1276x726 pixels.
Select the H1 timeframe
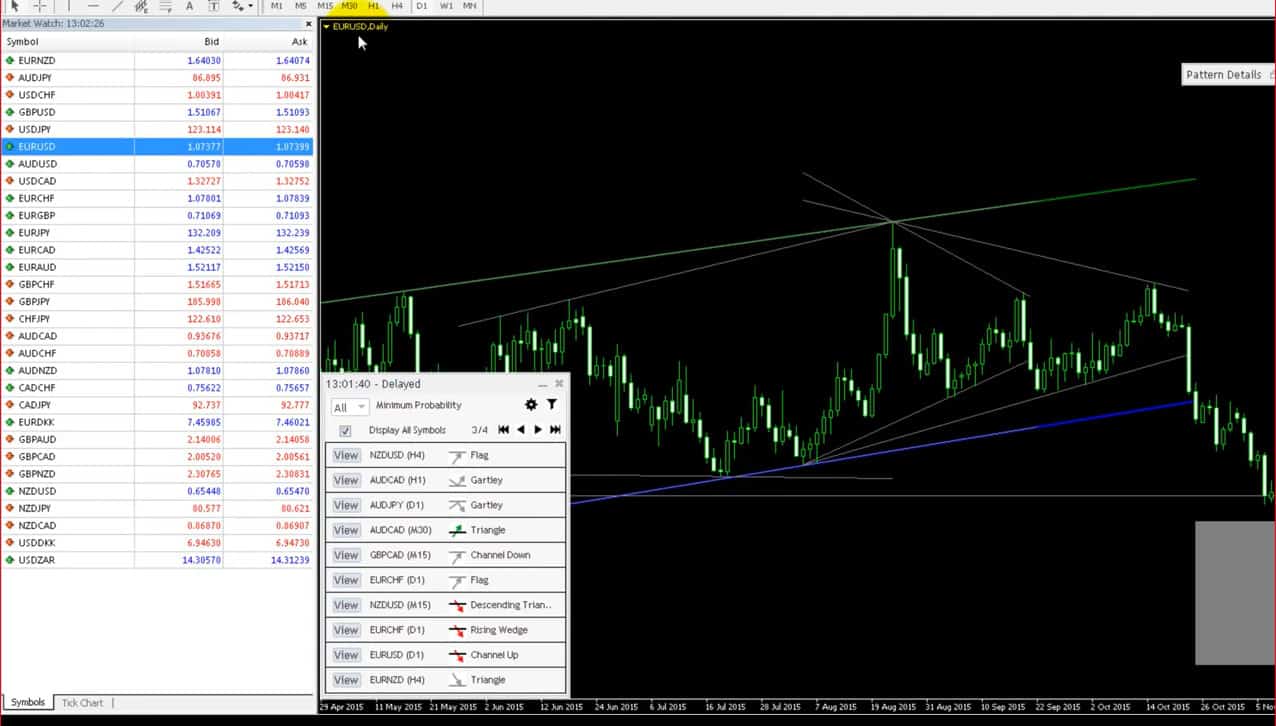pyautogui.click(x=372, y=6)
